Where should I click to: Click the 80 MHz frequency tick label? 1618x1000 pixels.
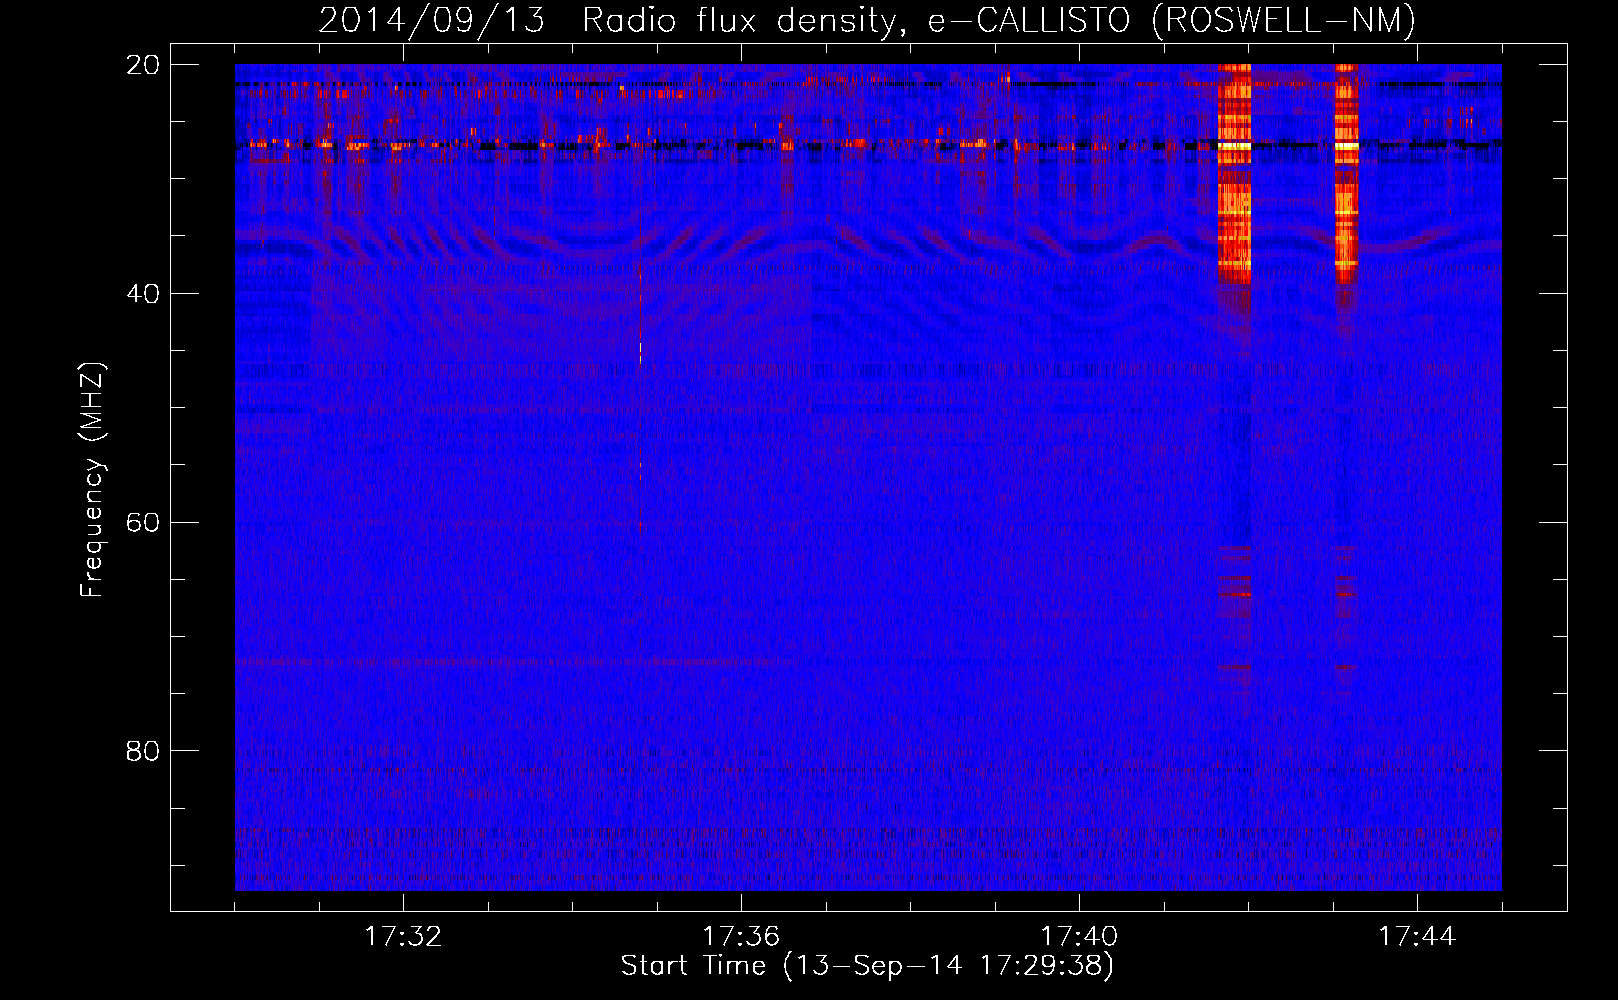point(143,751)
